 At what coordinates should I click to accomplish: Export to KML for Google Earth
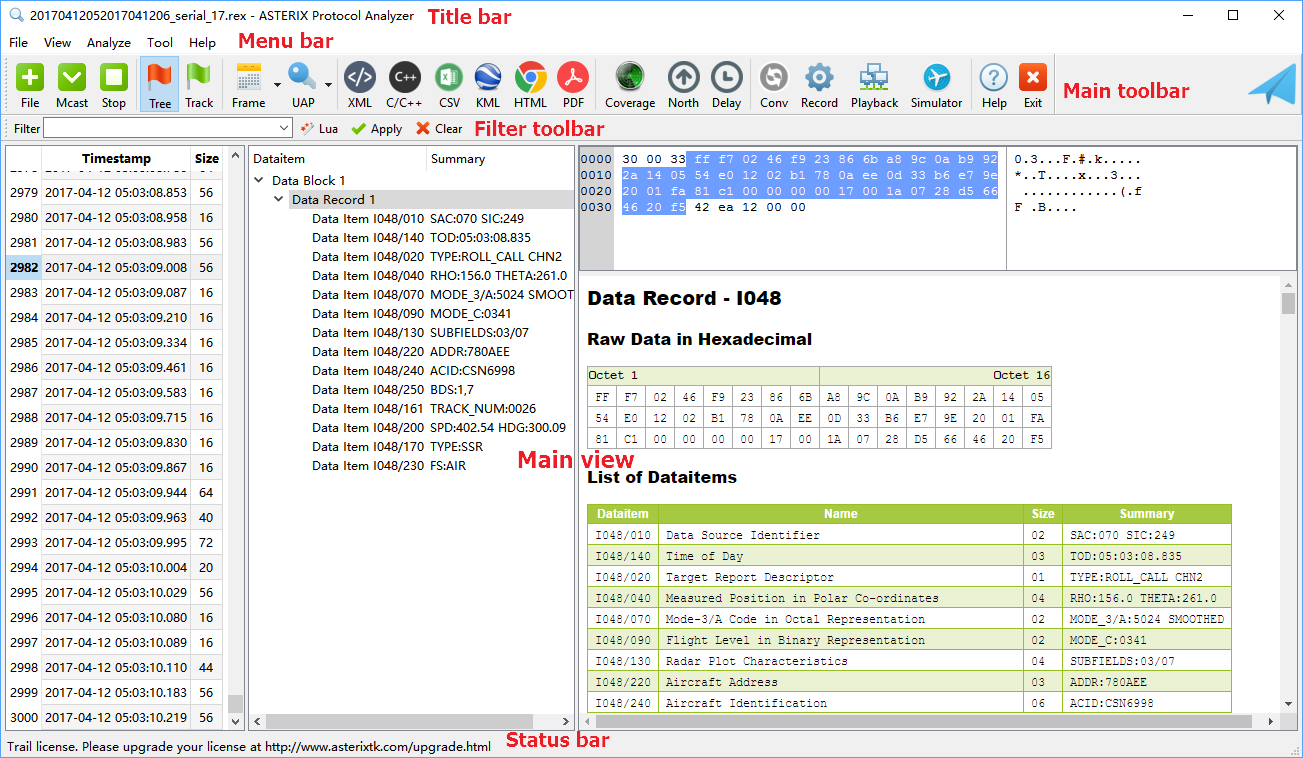tap(488, 85)
